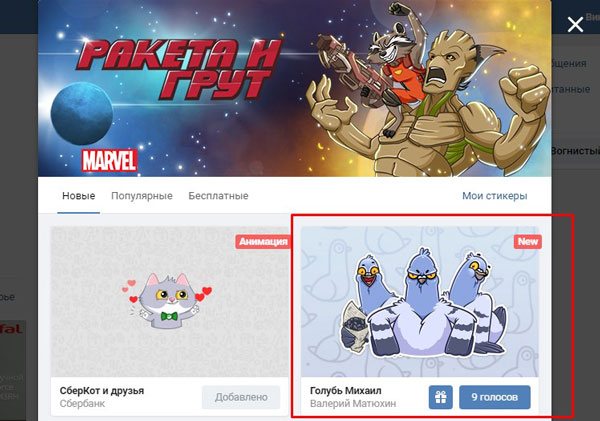Open the Мои стикеры link
The width and height of the screenshot is (600, 421).
click(x=495, y=196)
